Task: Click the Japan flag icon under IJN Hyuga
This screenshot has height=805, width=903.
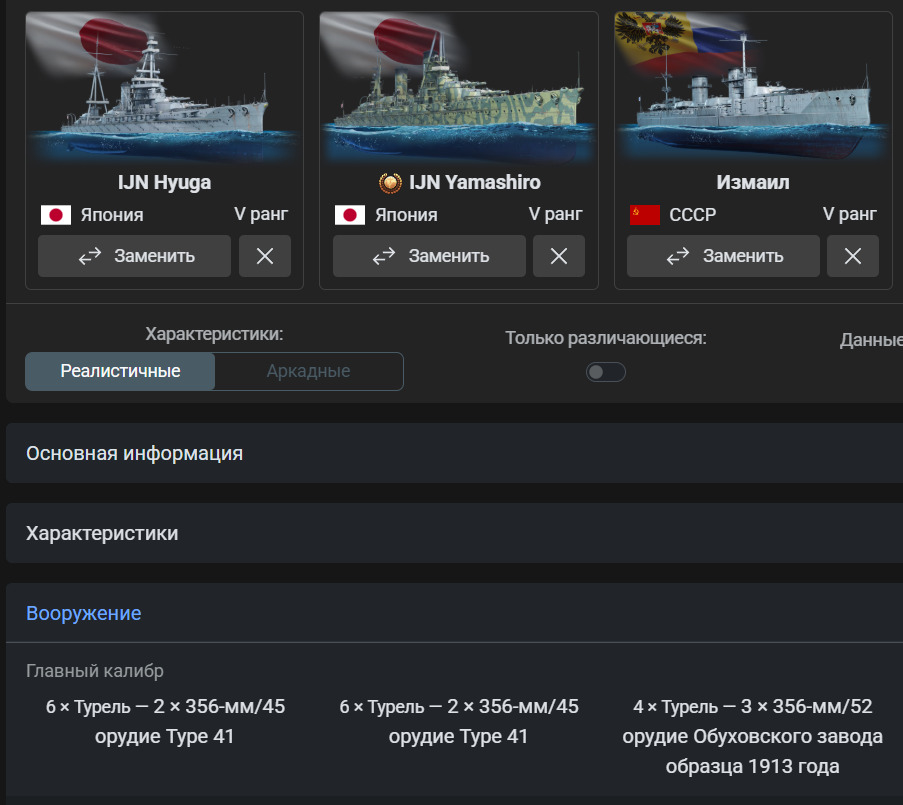Action: coord(55,215)
